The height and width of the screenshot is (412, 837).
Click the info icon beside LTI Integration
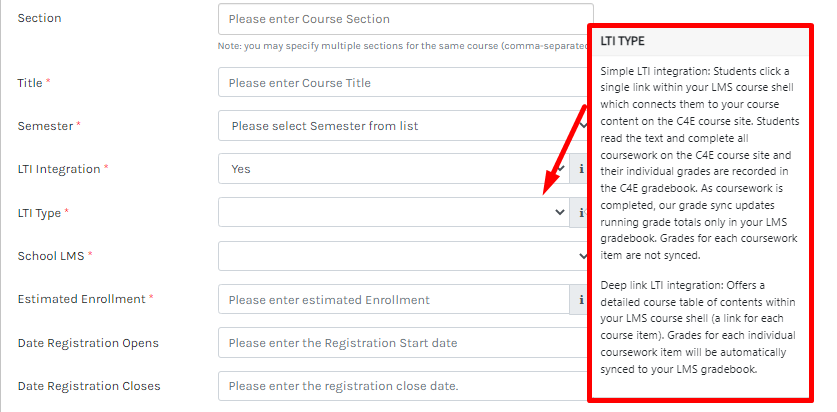580,169
